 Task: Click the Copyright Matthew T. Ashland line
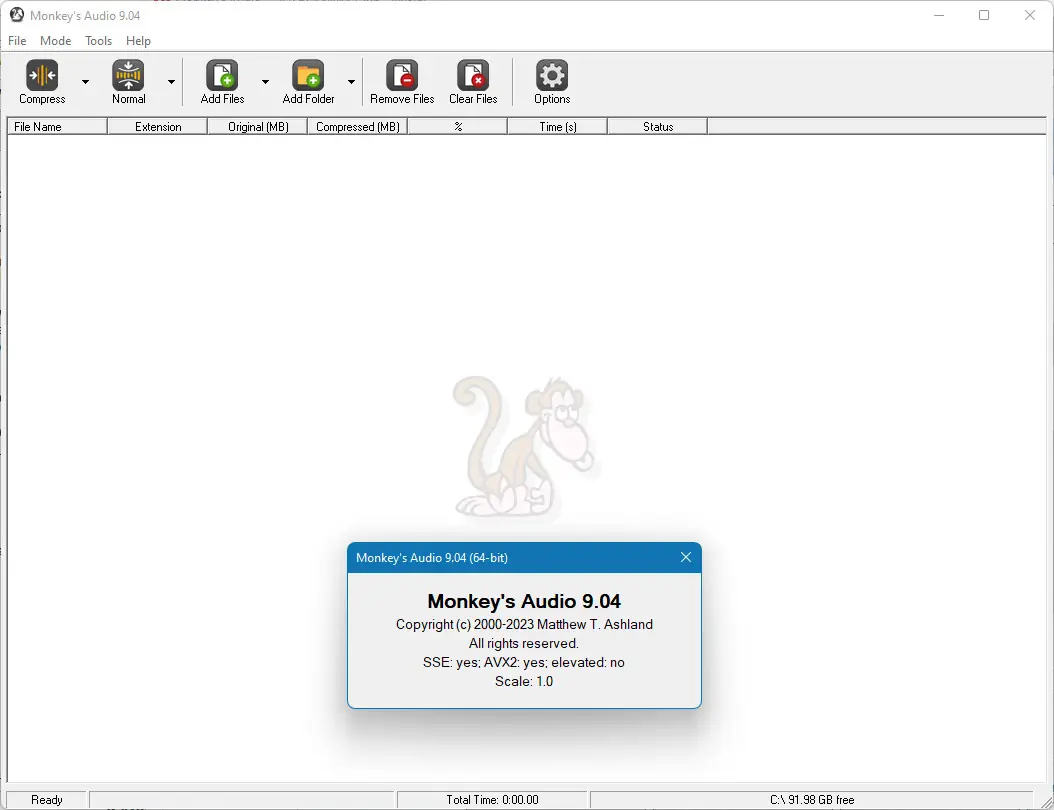click(524, 624)
